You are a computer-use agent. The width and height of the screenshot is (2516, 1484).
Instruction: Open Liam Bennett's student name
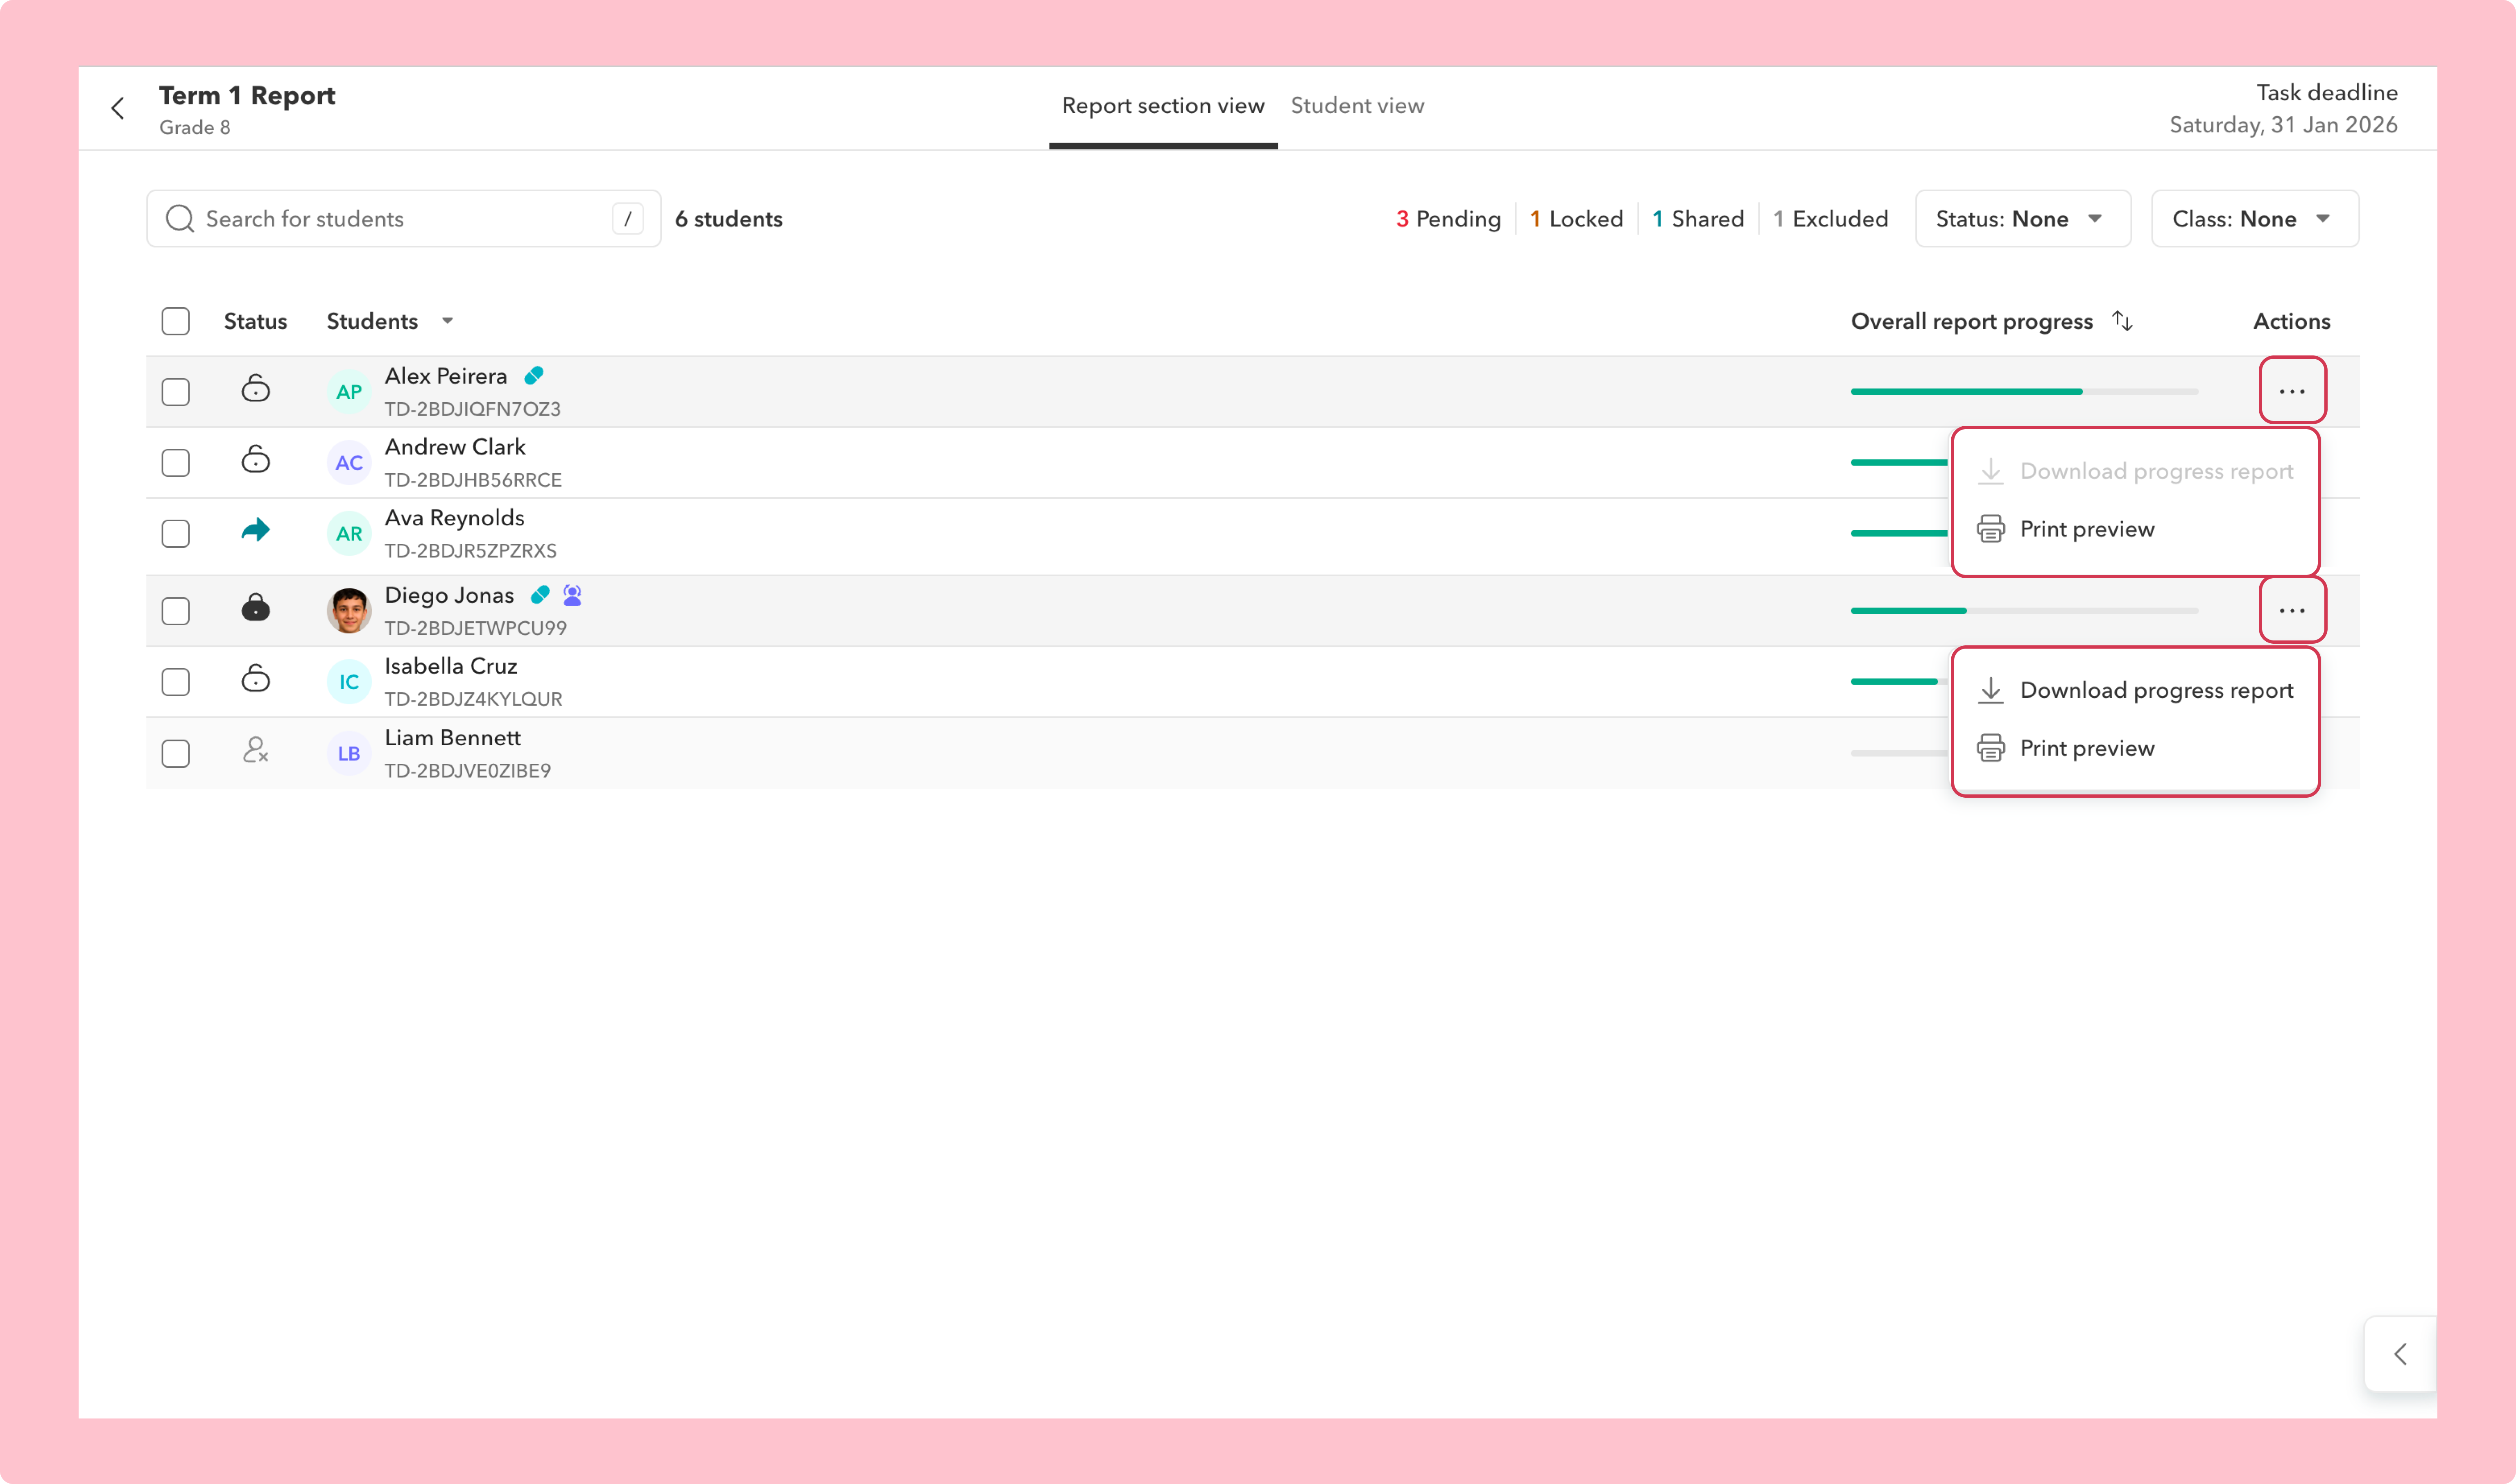(452, 738)
